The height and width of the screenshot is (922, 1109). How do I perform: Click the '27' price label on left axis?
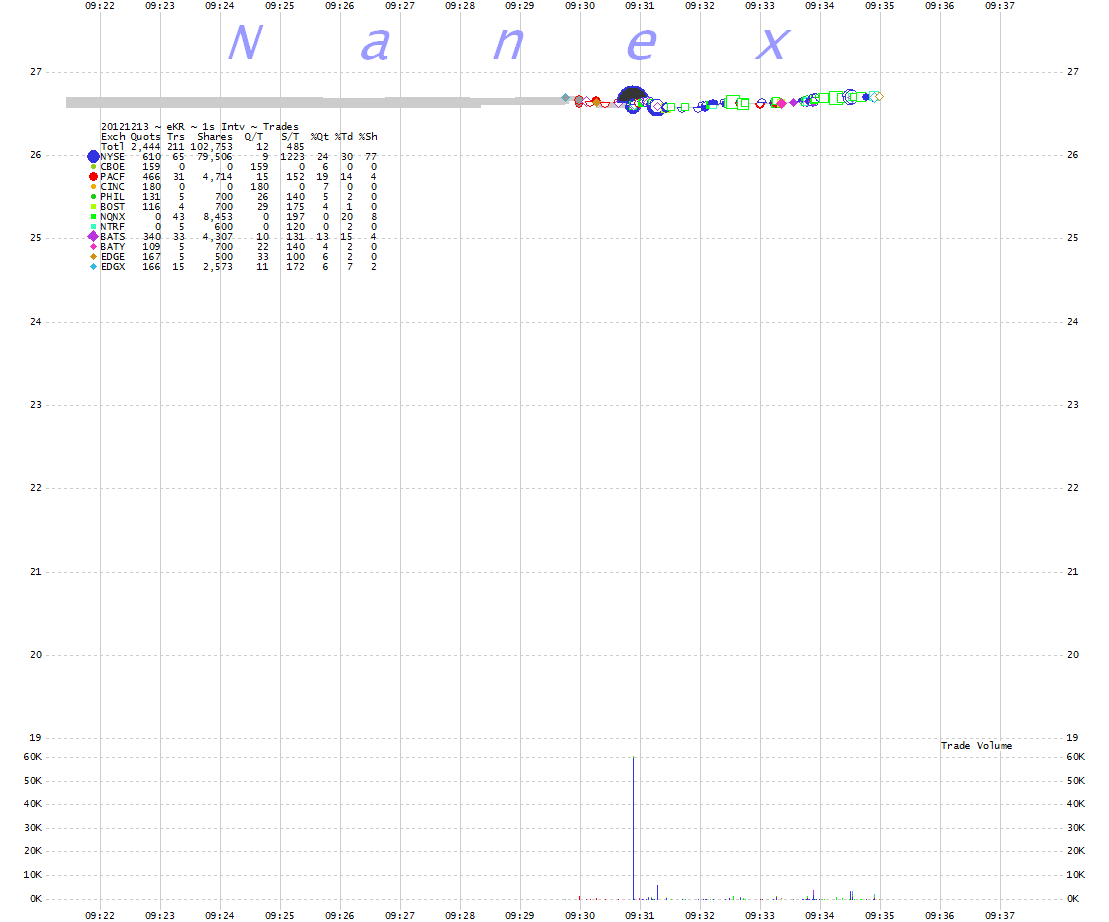click(36, 71)
